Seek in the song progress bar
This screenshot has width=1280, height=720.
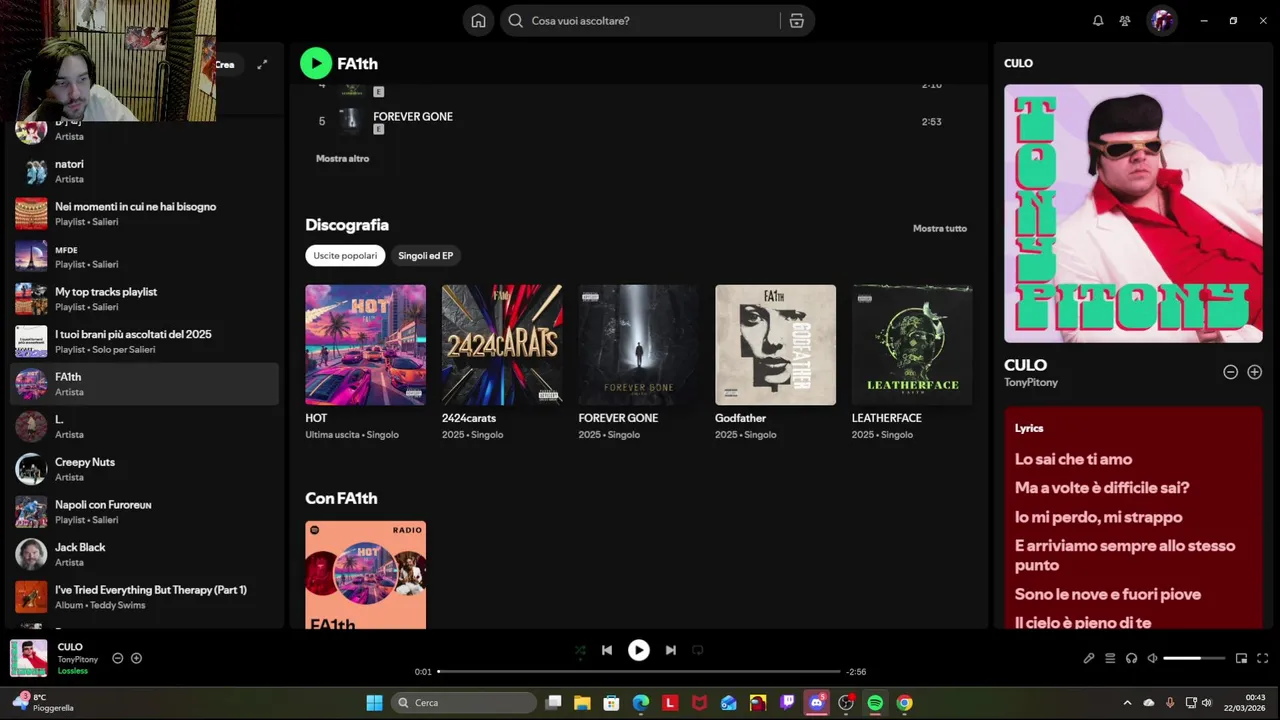point(639,671)
